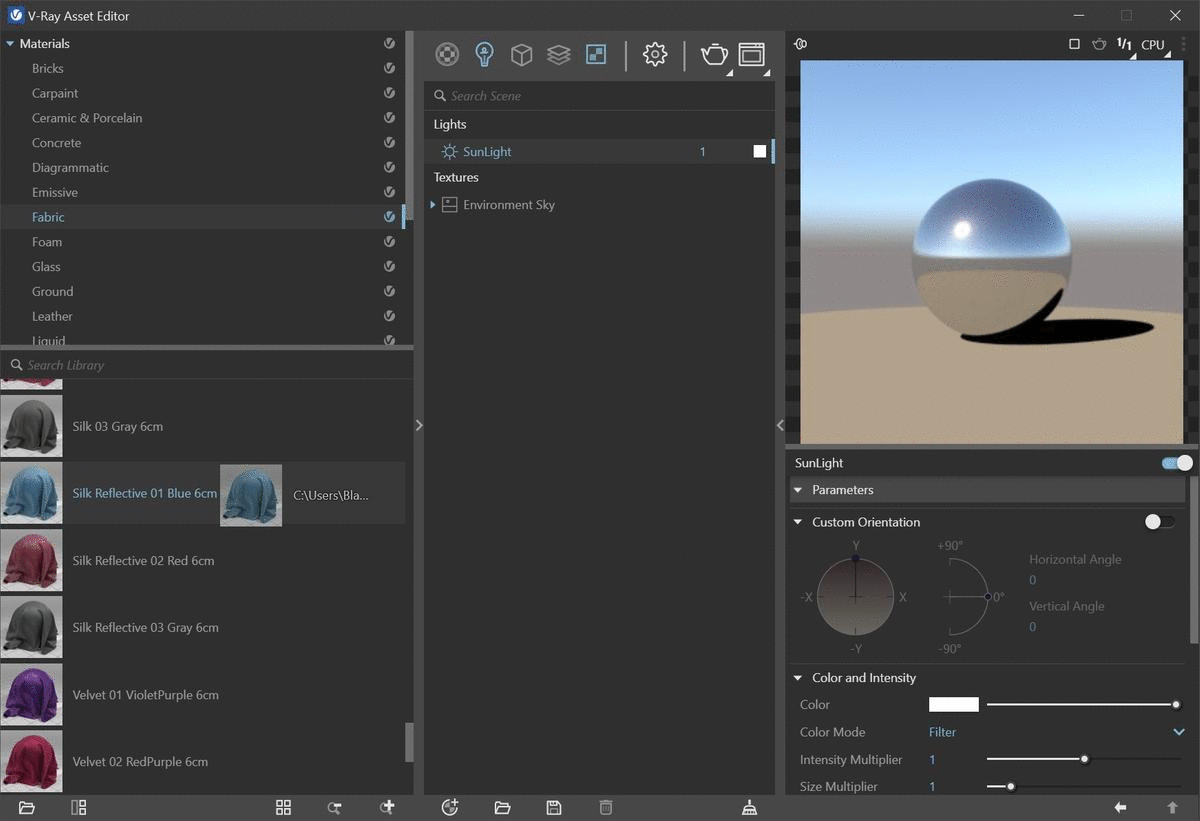Show the V-Ray frame buffer window

point(751,54)
